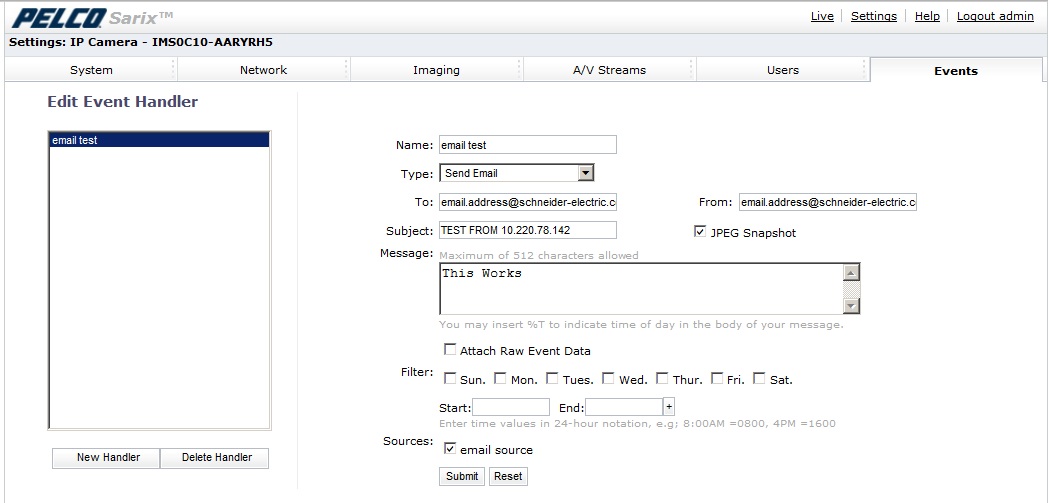Viewport: 1048px width, 503px height.
Task: Click the New Handler button
Action: [x=108, y=457]
